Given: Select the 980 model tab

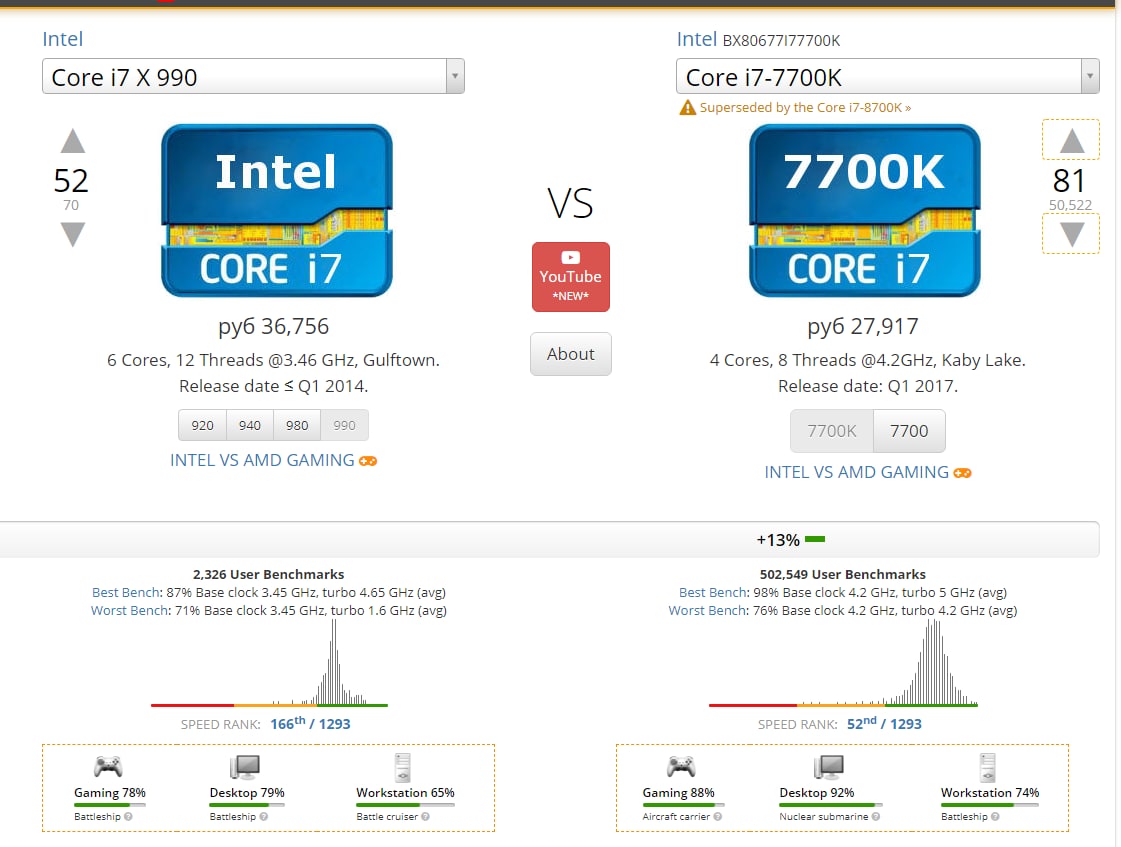Looking at the screenshot, I should pyautogui.click(x=297, y=425).
